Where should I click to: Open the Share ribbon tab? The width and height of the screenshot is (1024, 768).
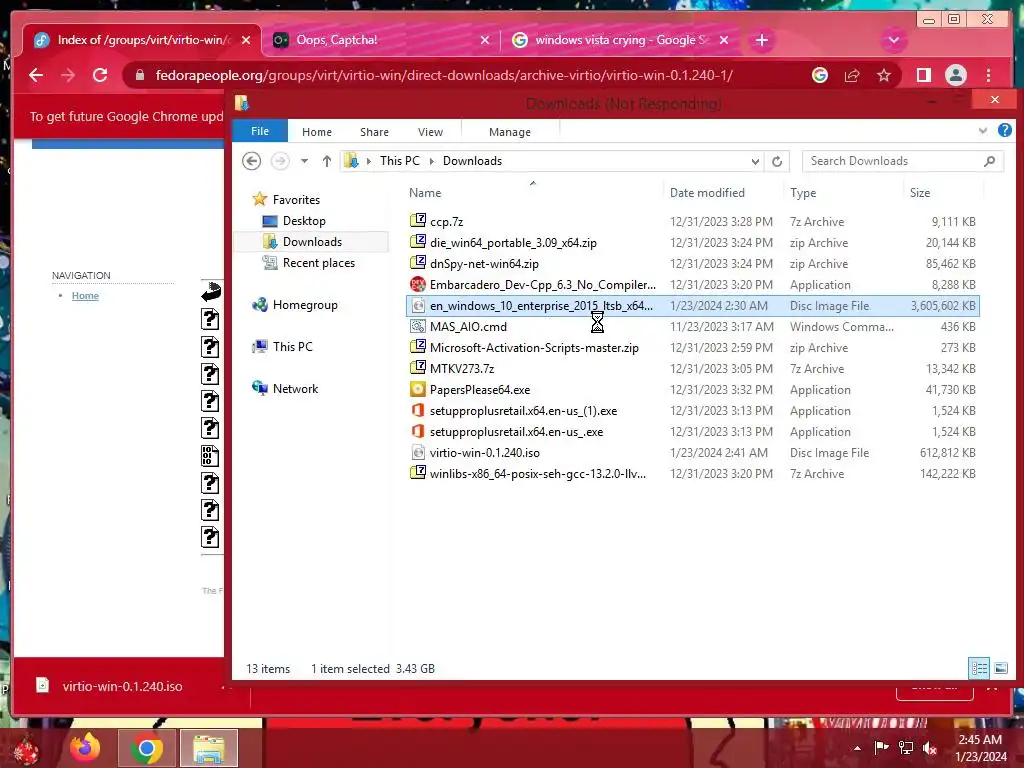[374, 132]
